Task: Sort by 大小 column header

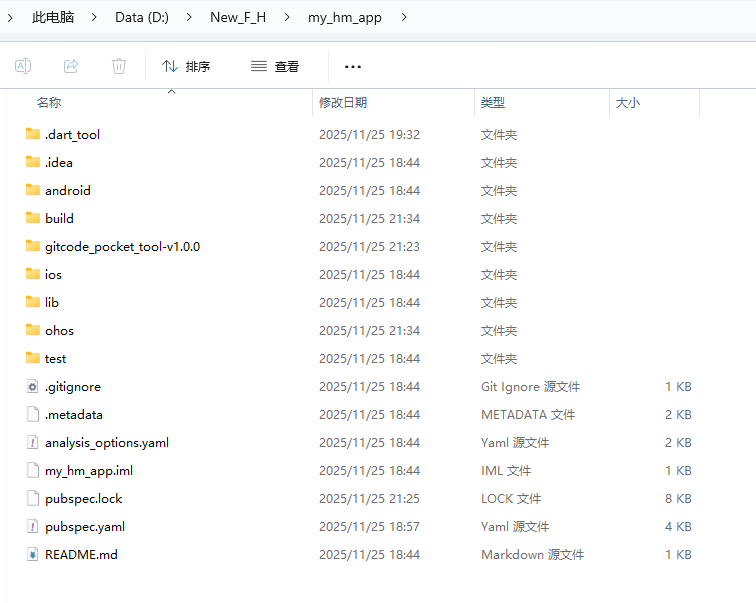Action: pos(628,103)
